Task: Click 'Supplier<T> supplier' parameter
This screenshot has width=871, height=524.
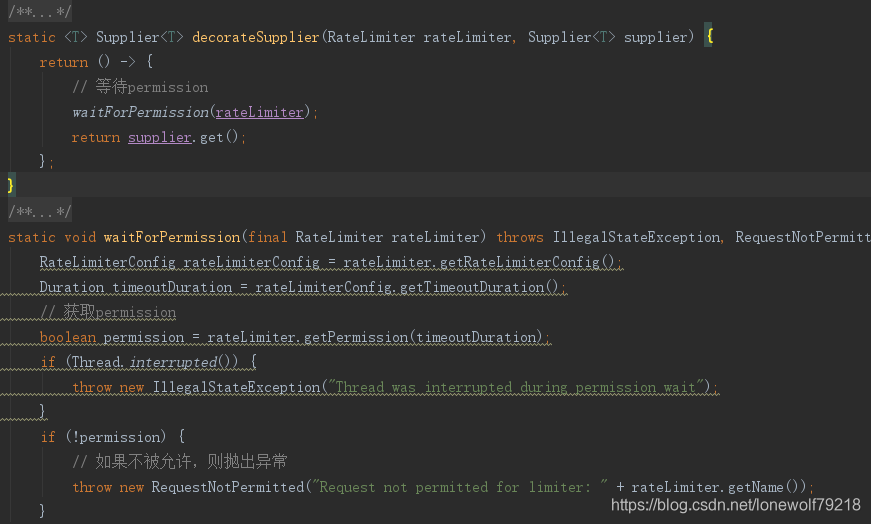Action: coord(607,37)
